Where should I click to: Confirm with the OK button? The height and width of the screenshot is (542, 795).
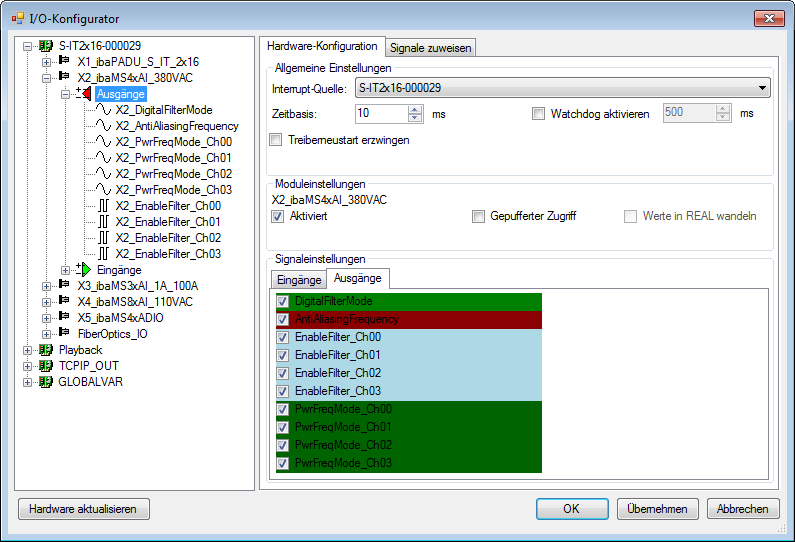(572, 509)
